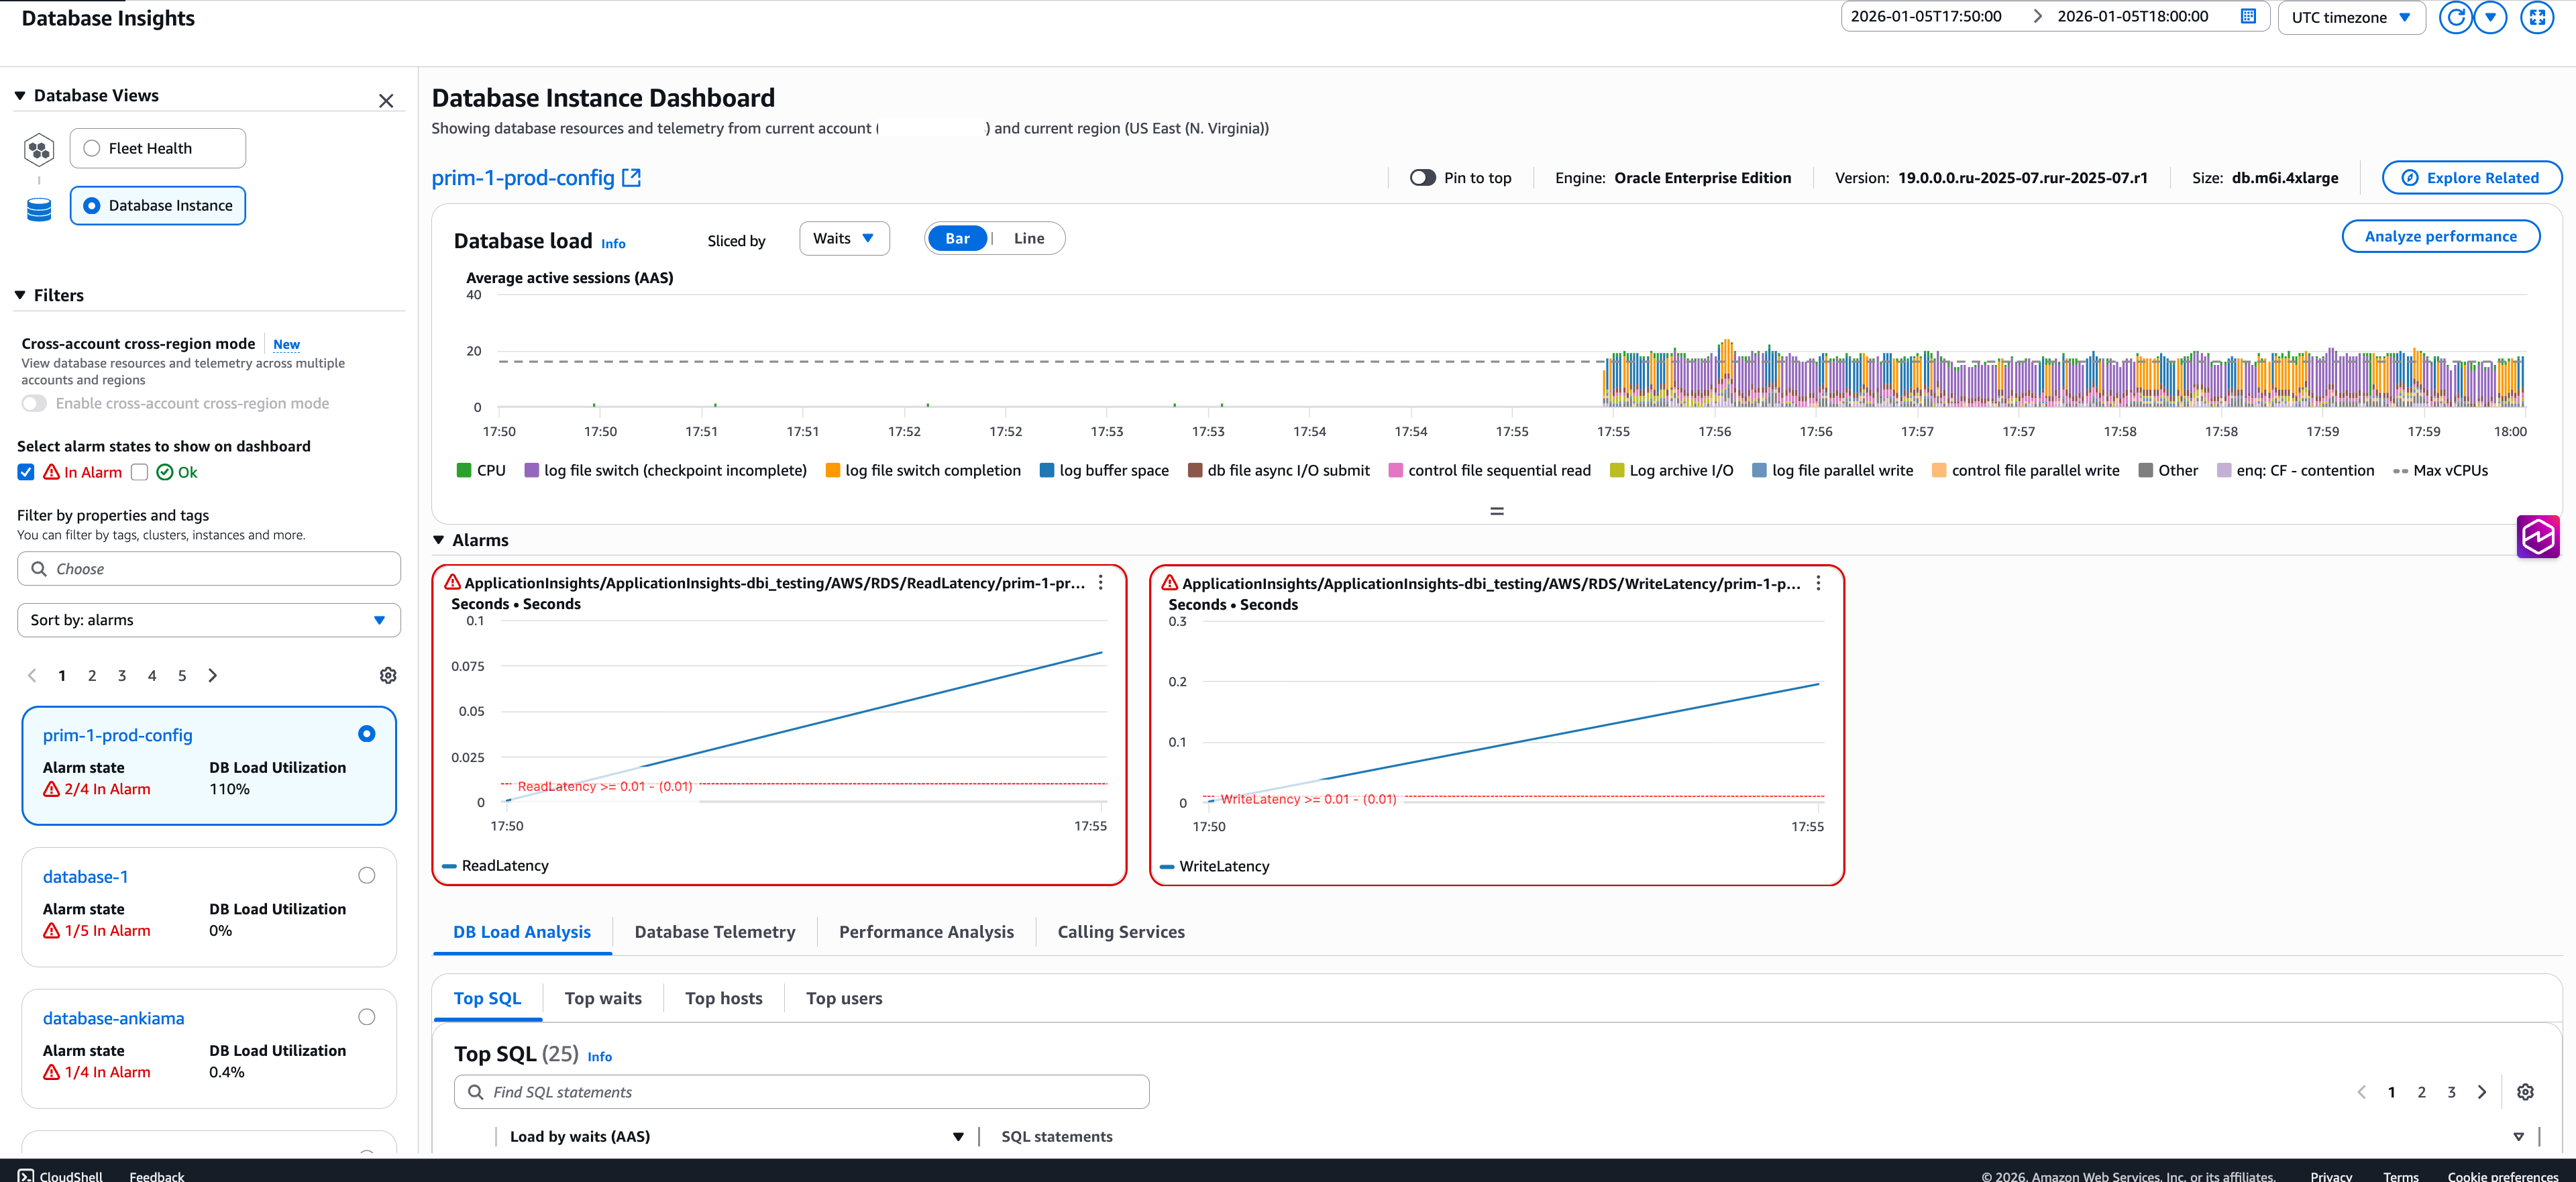This screenshot has width=2576, height=1182.
Task: Switch chart to Line view
Action: pos(1028,238)
